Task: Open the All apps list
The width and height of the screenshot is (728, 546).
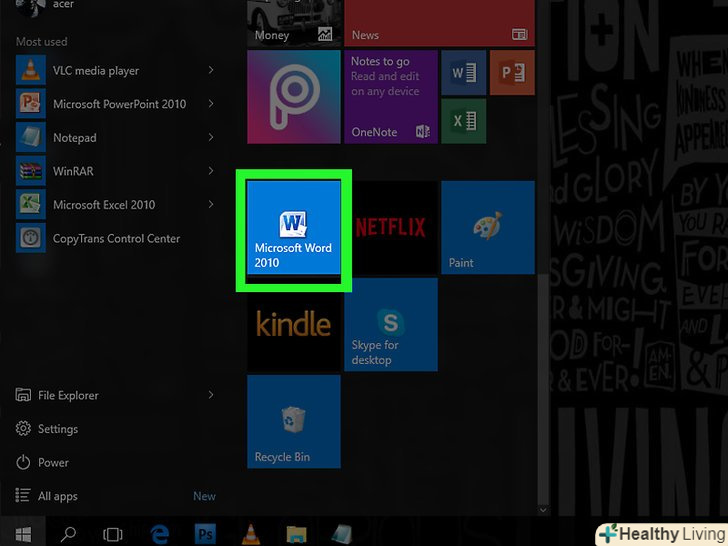Action: coord(57,496)
